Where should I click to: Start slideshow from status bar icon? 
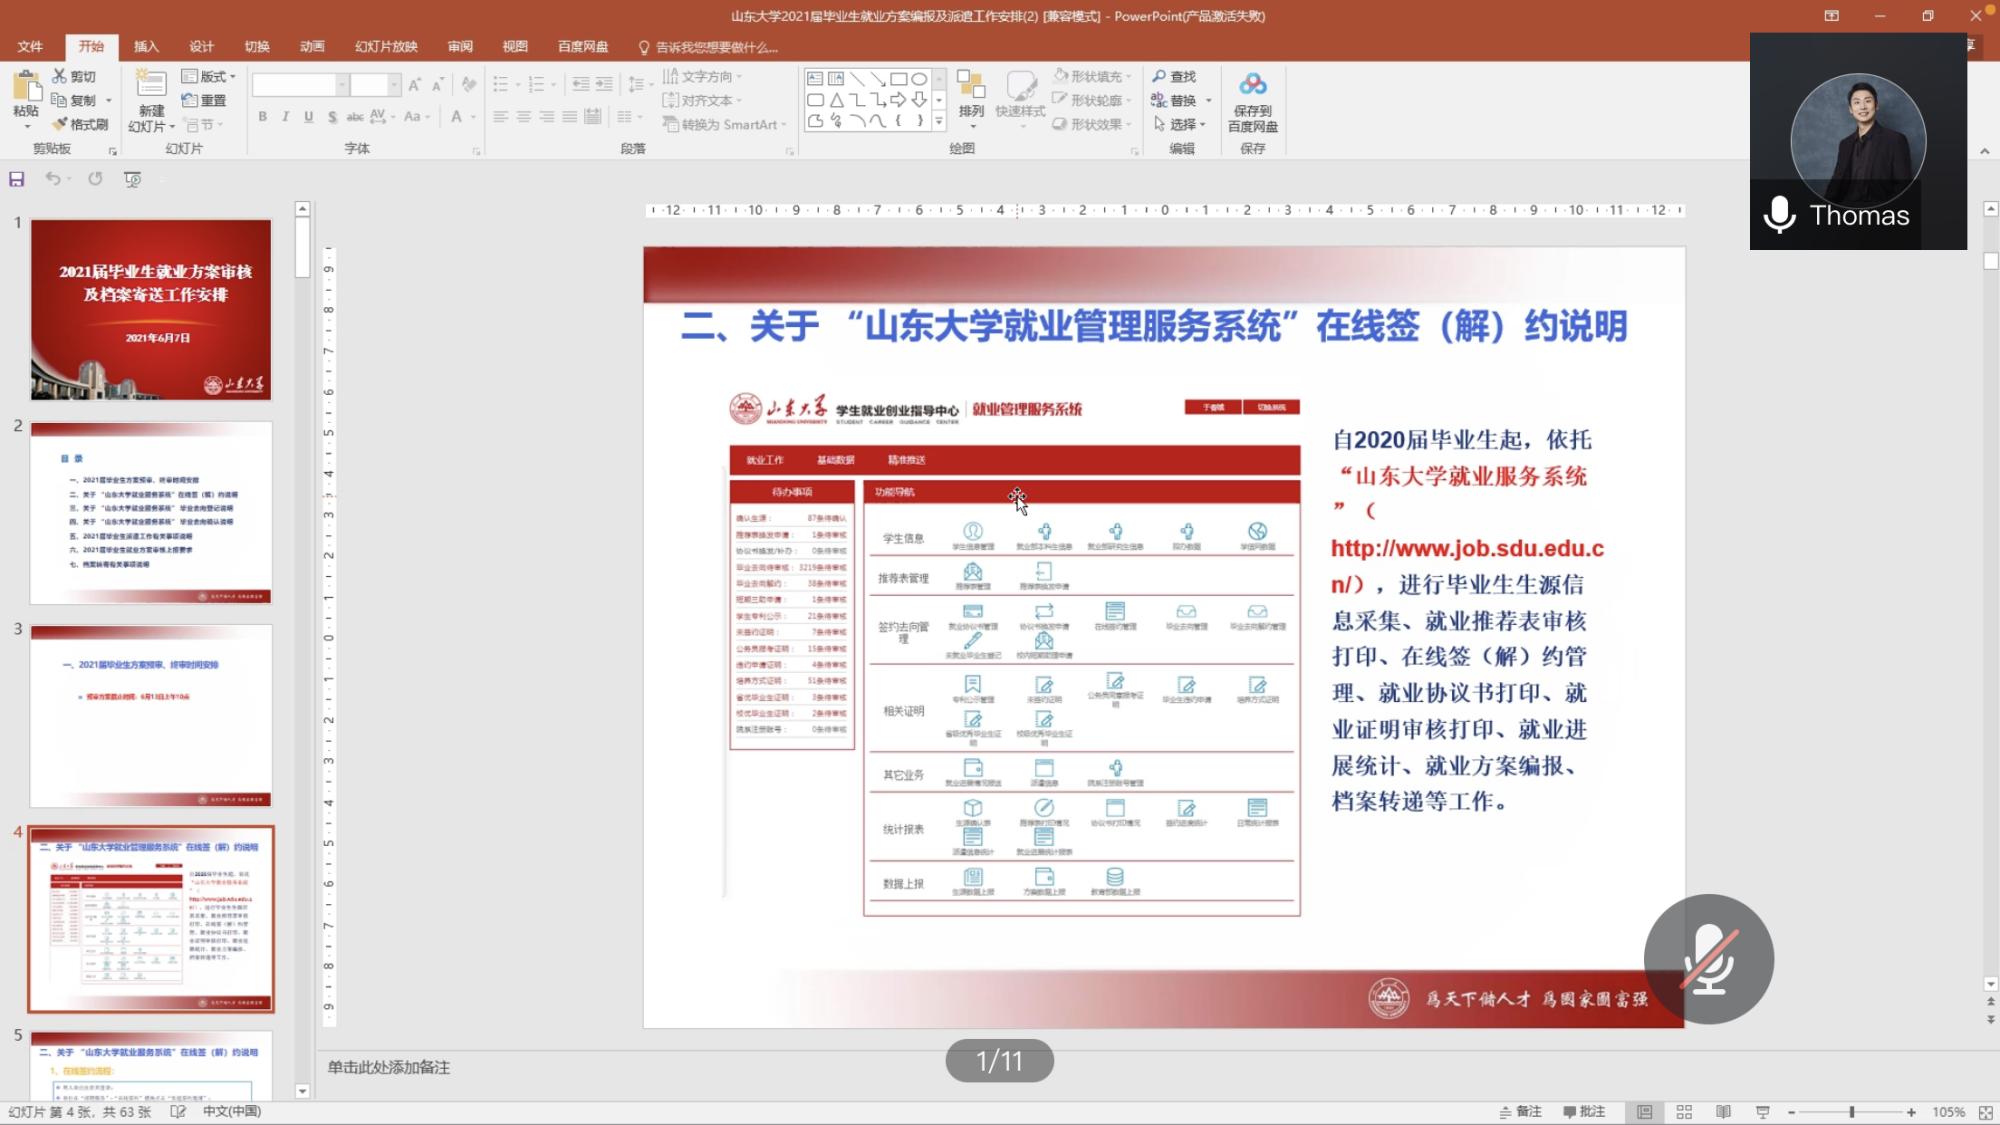click(1762, 1112)
